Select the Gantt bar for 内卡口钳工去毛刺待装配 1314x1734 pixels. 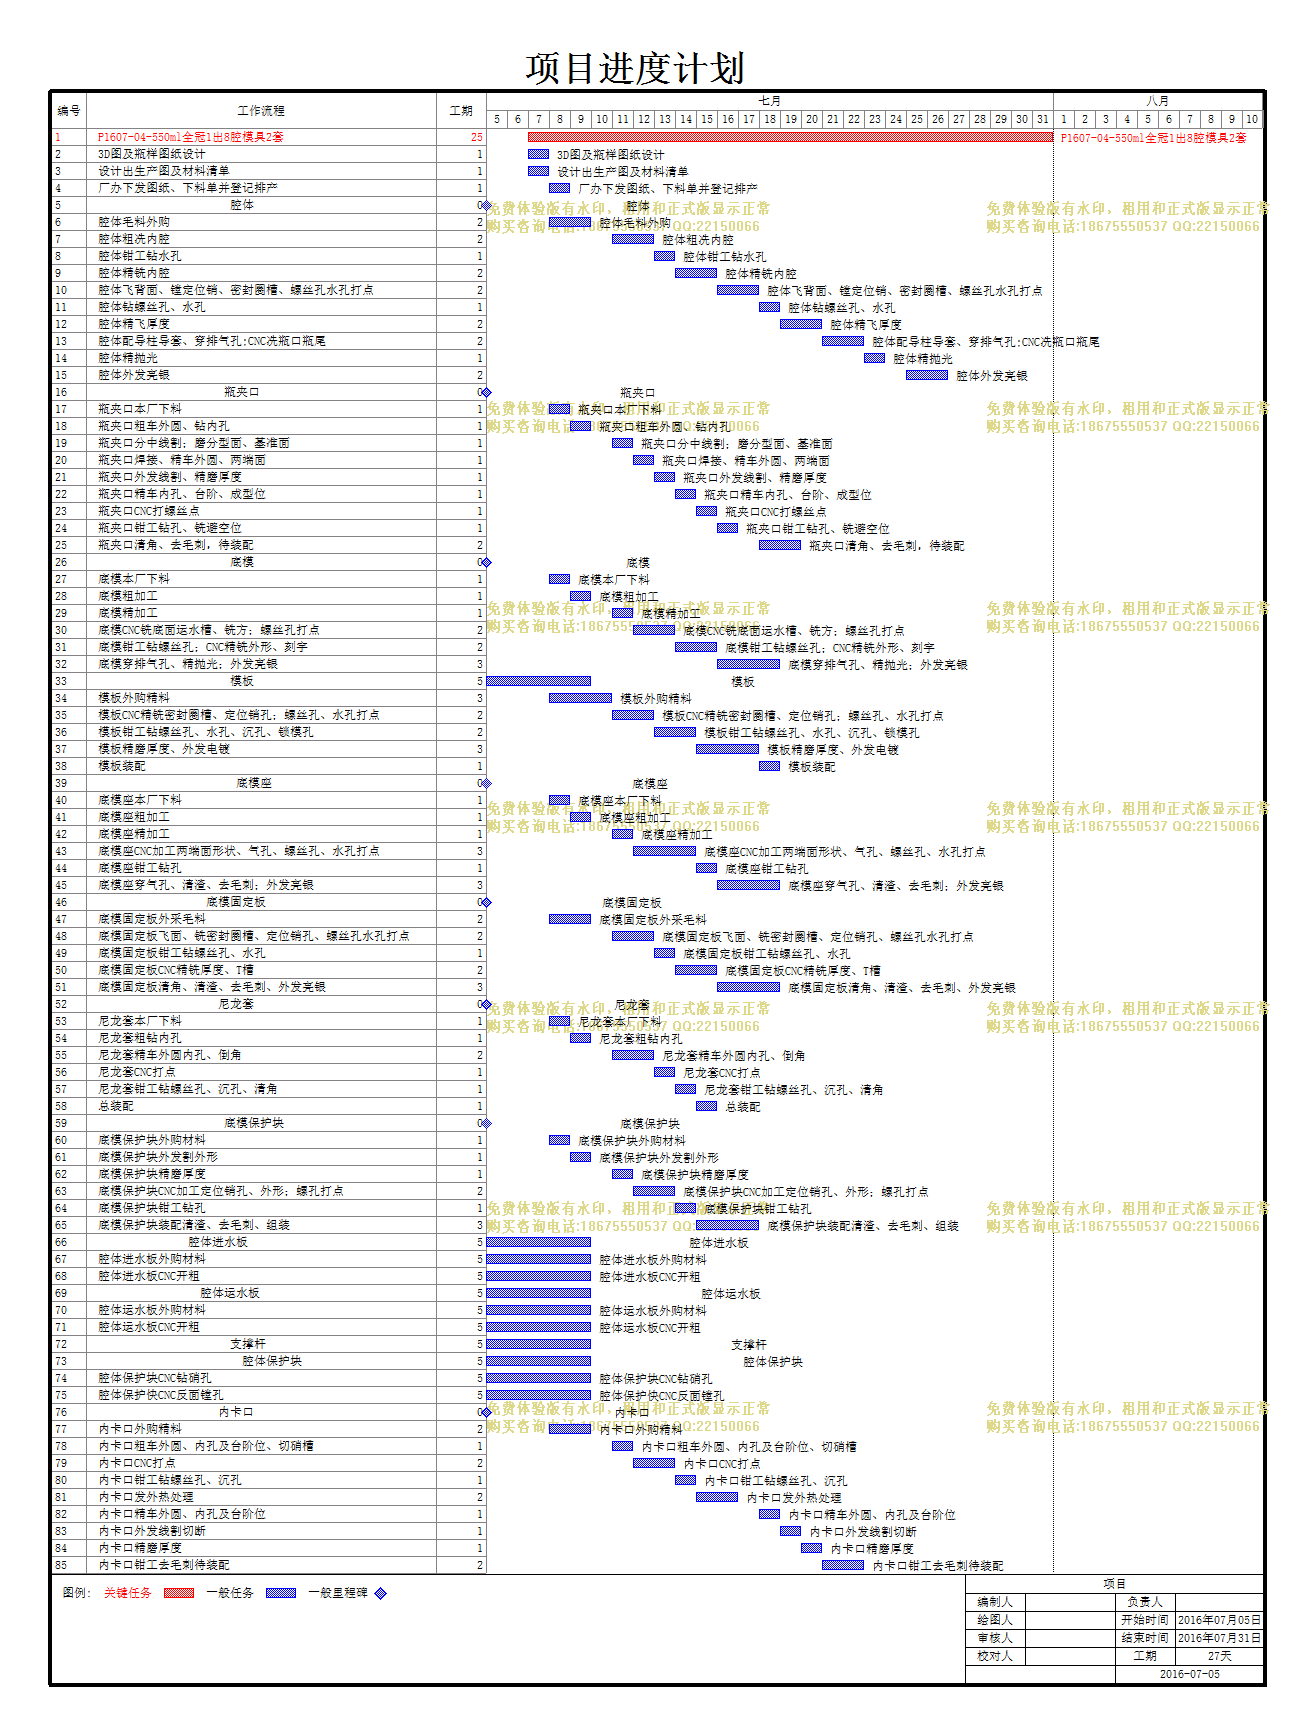click(x=843, y=1565)
